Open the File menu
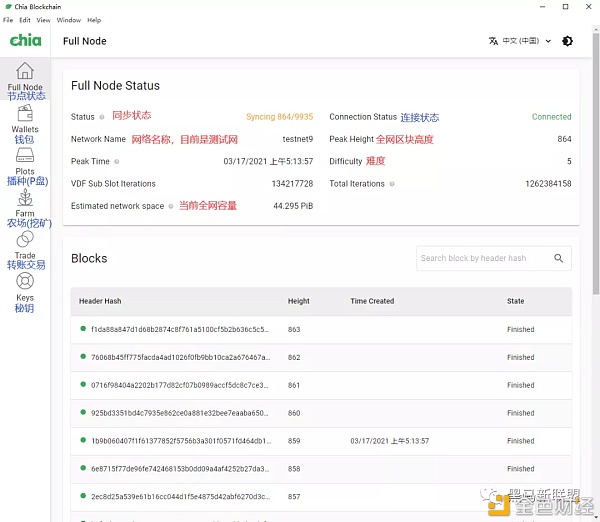Image resolution: width=600 pixels, height=522 pixels. (x=8, y=20)
